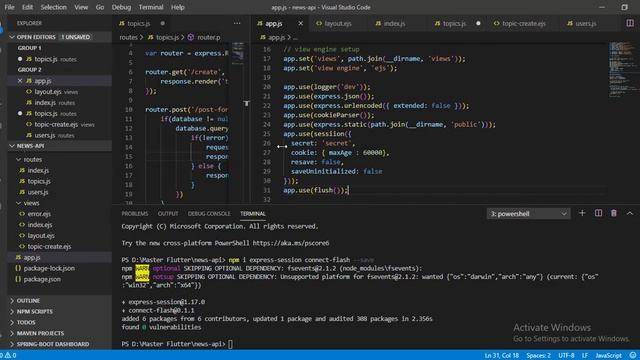Open the File menu

click(x=9, y=7)
